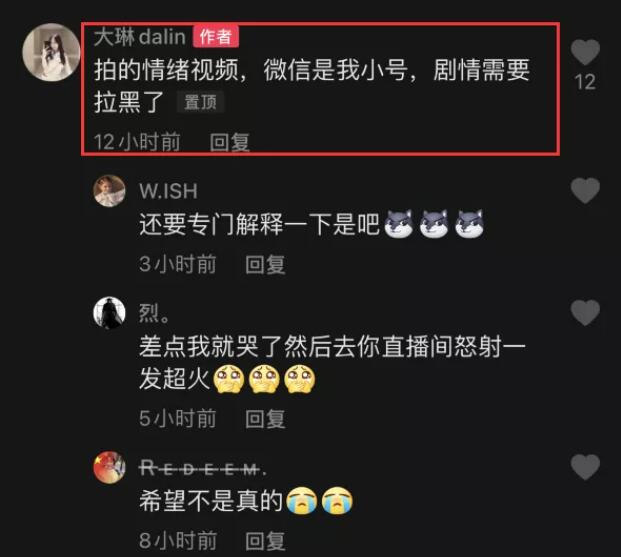621x557 pixels.
Task: Open REDEEM user's avatar
Action: (109, 467)
